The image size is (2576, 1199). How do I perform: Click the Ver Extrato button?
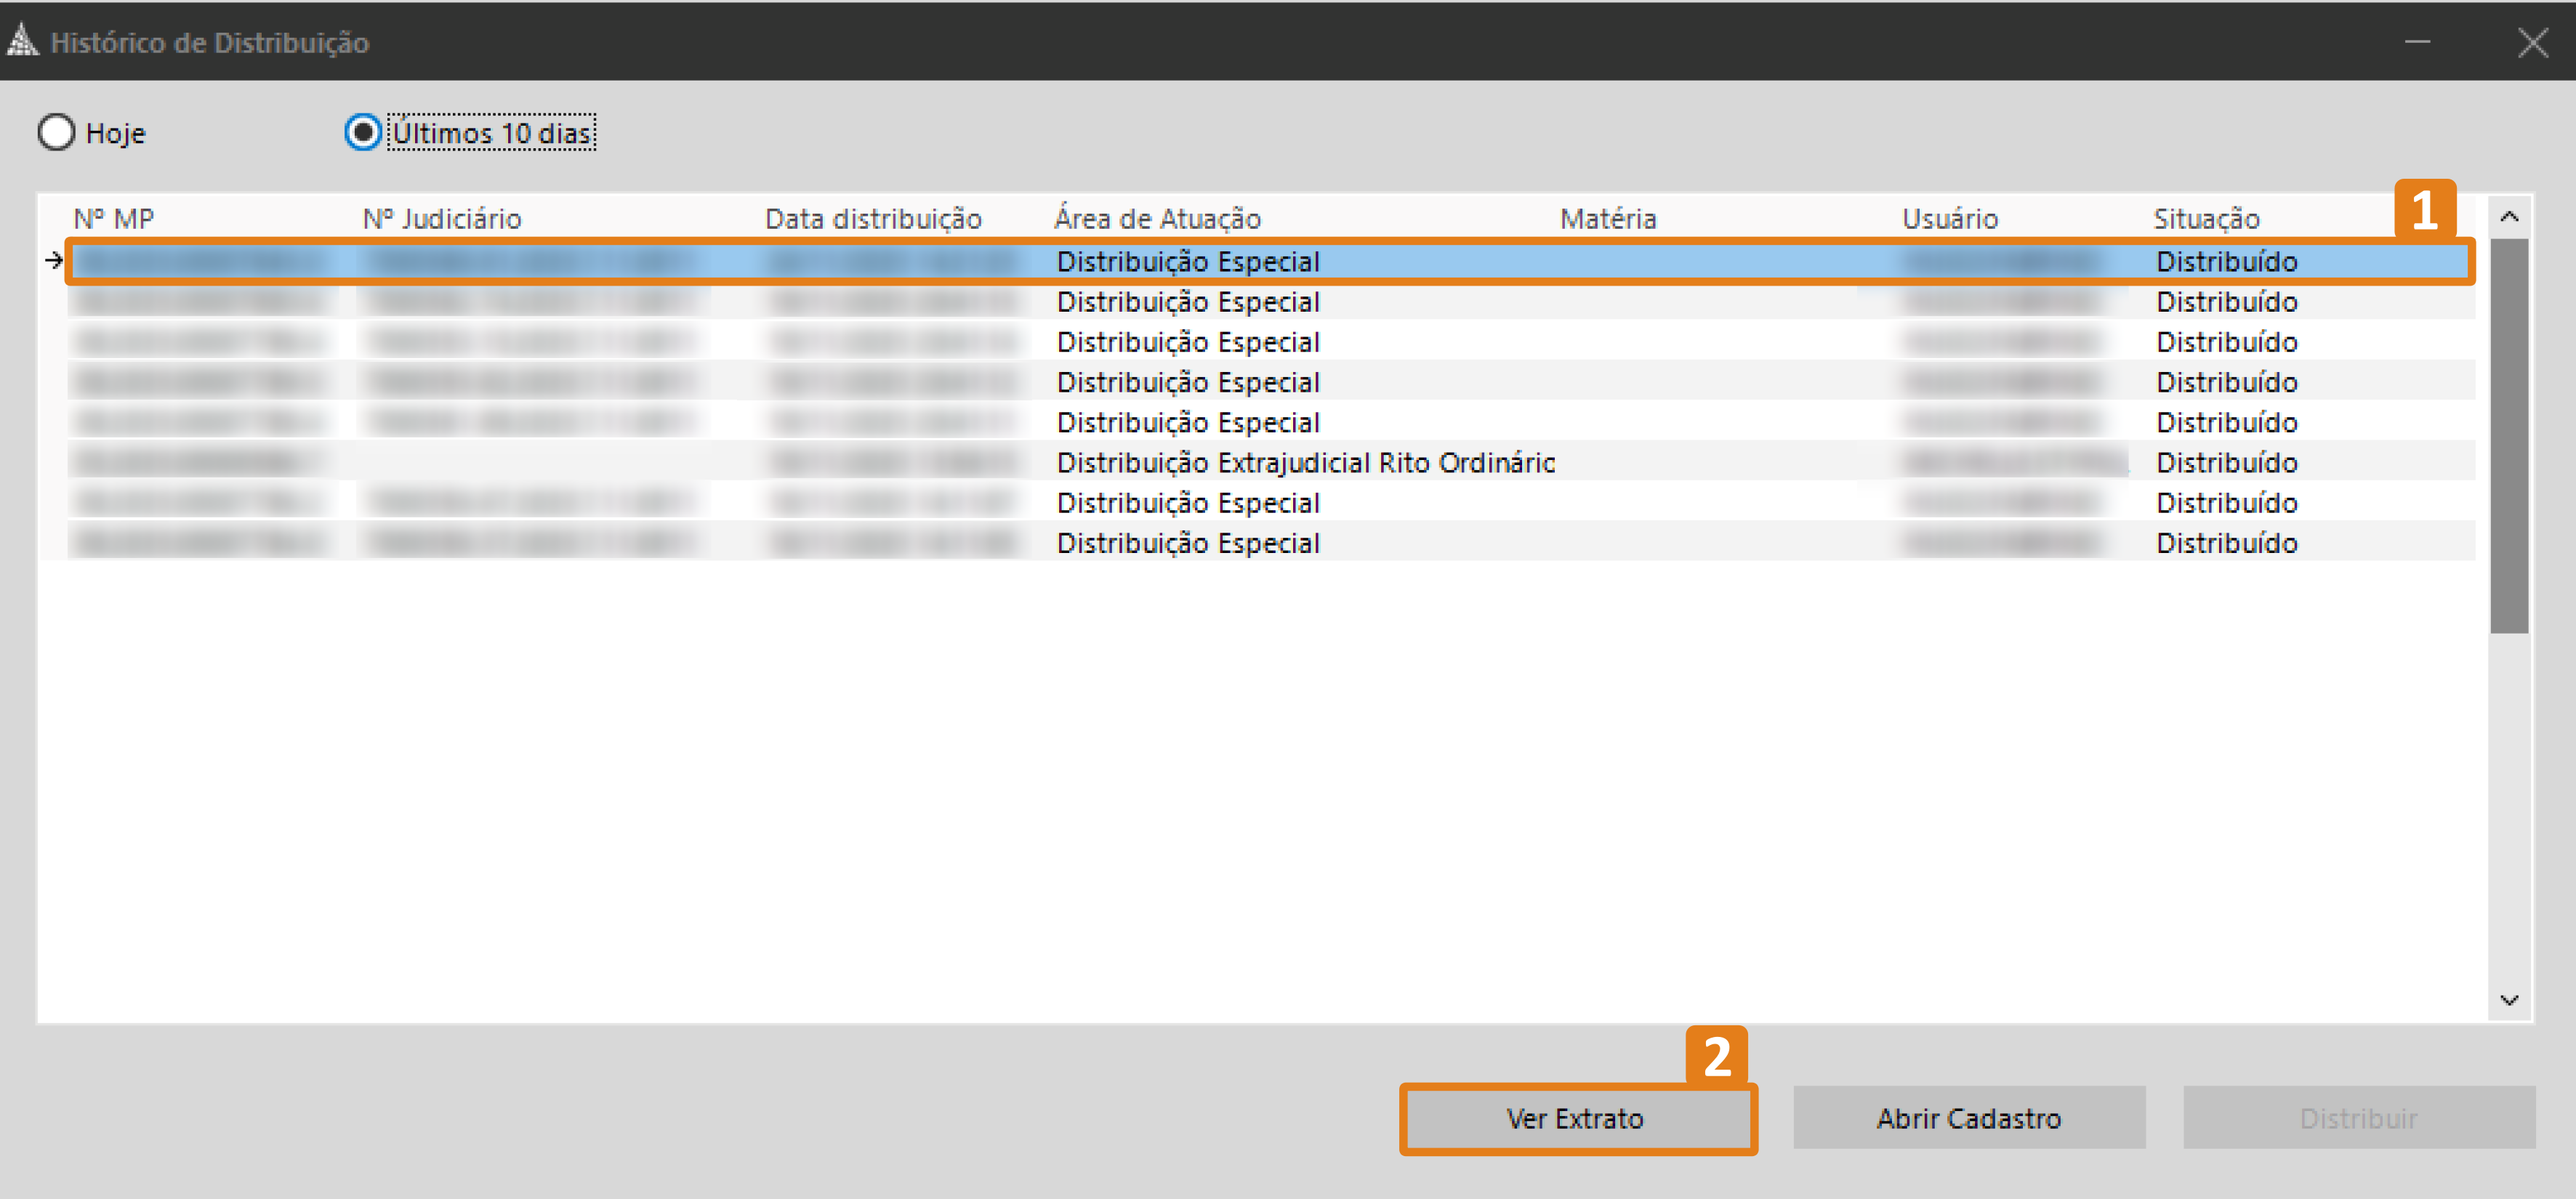point(1576,1118)
